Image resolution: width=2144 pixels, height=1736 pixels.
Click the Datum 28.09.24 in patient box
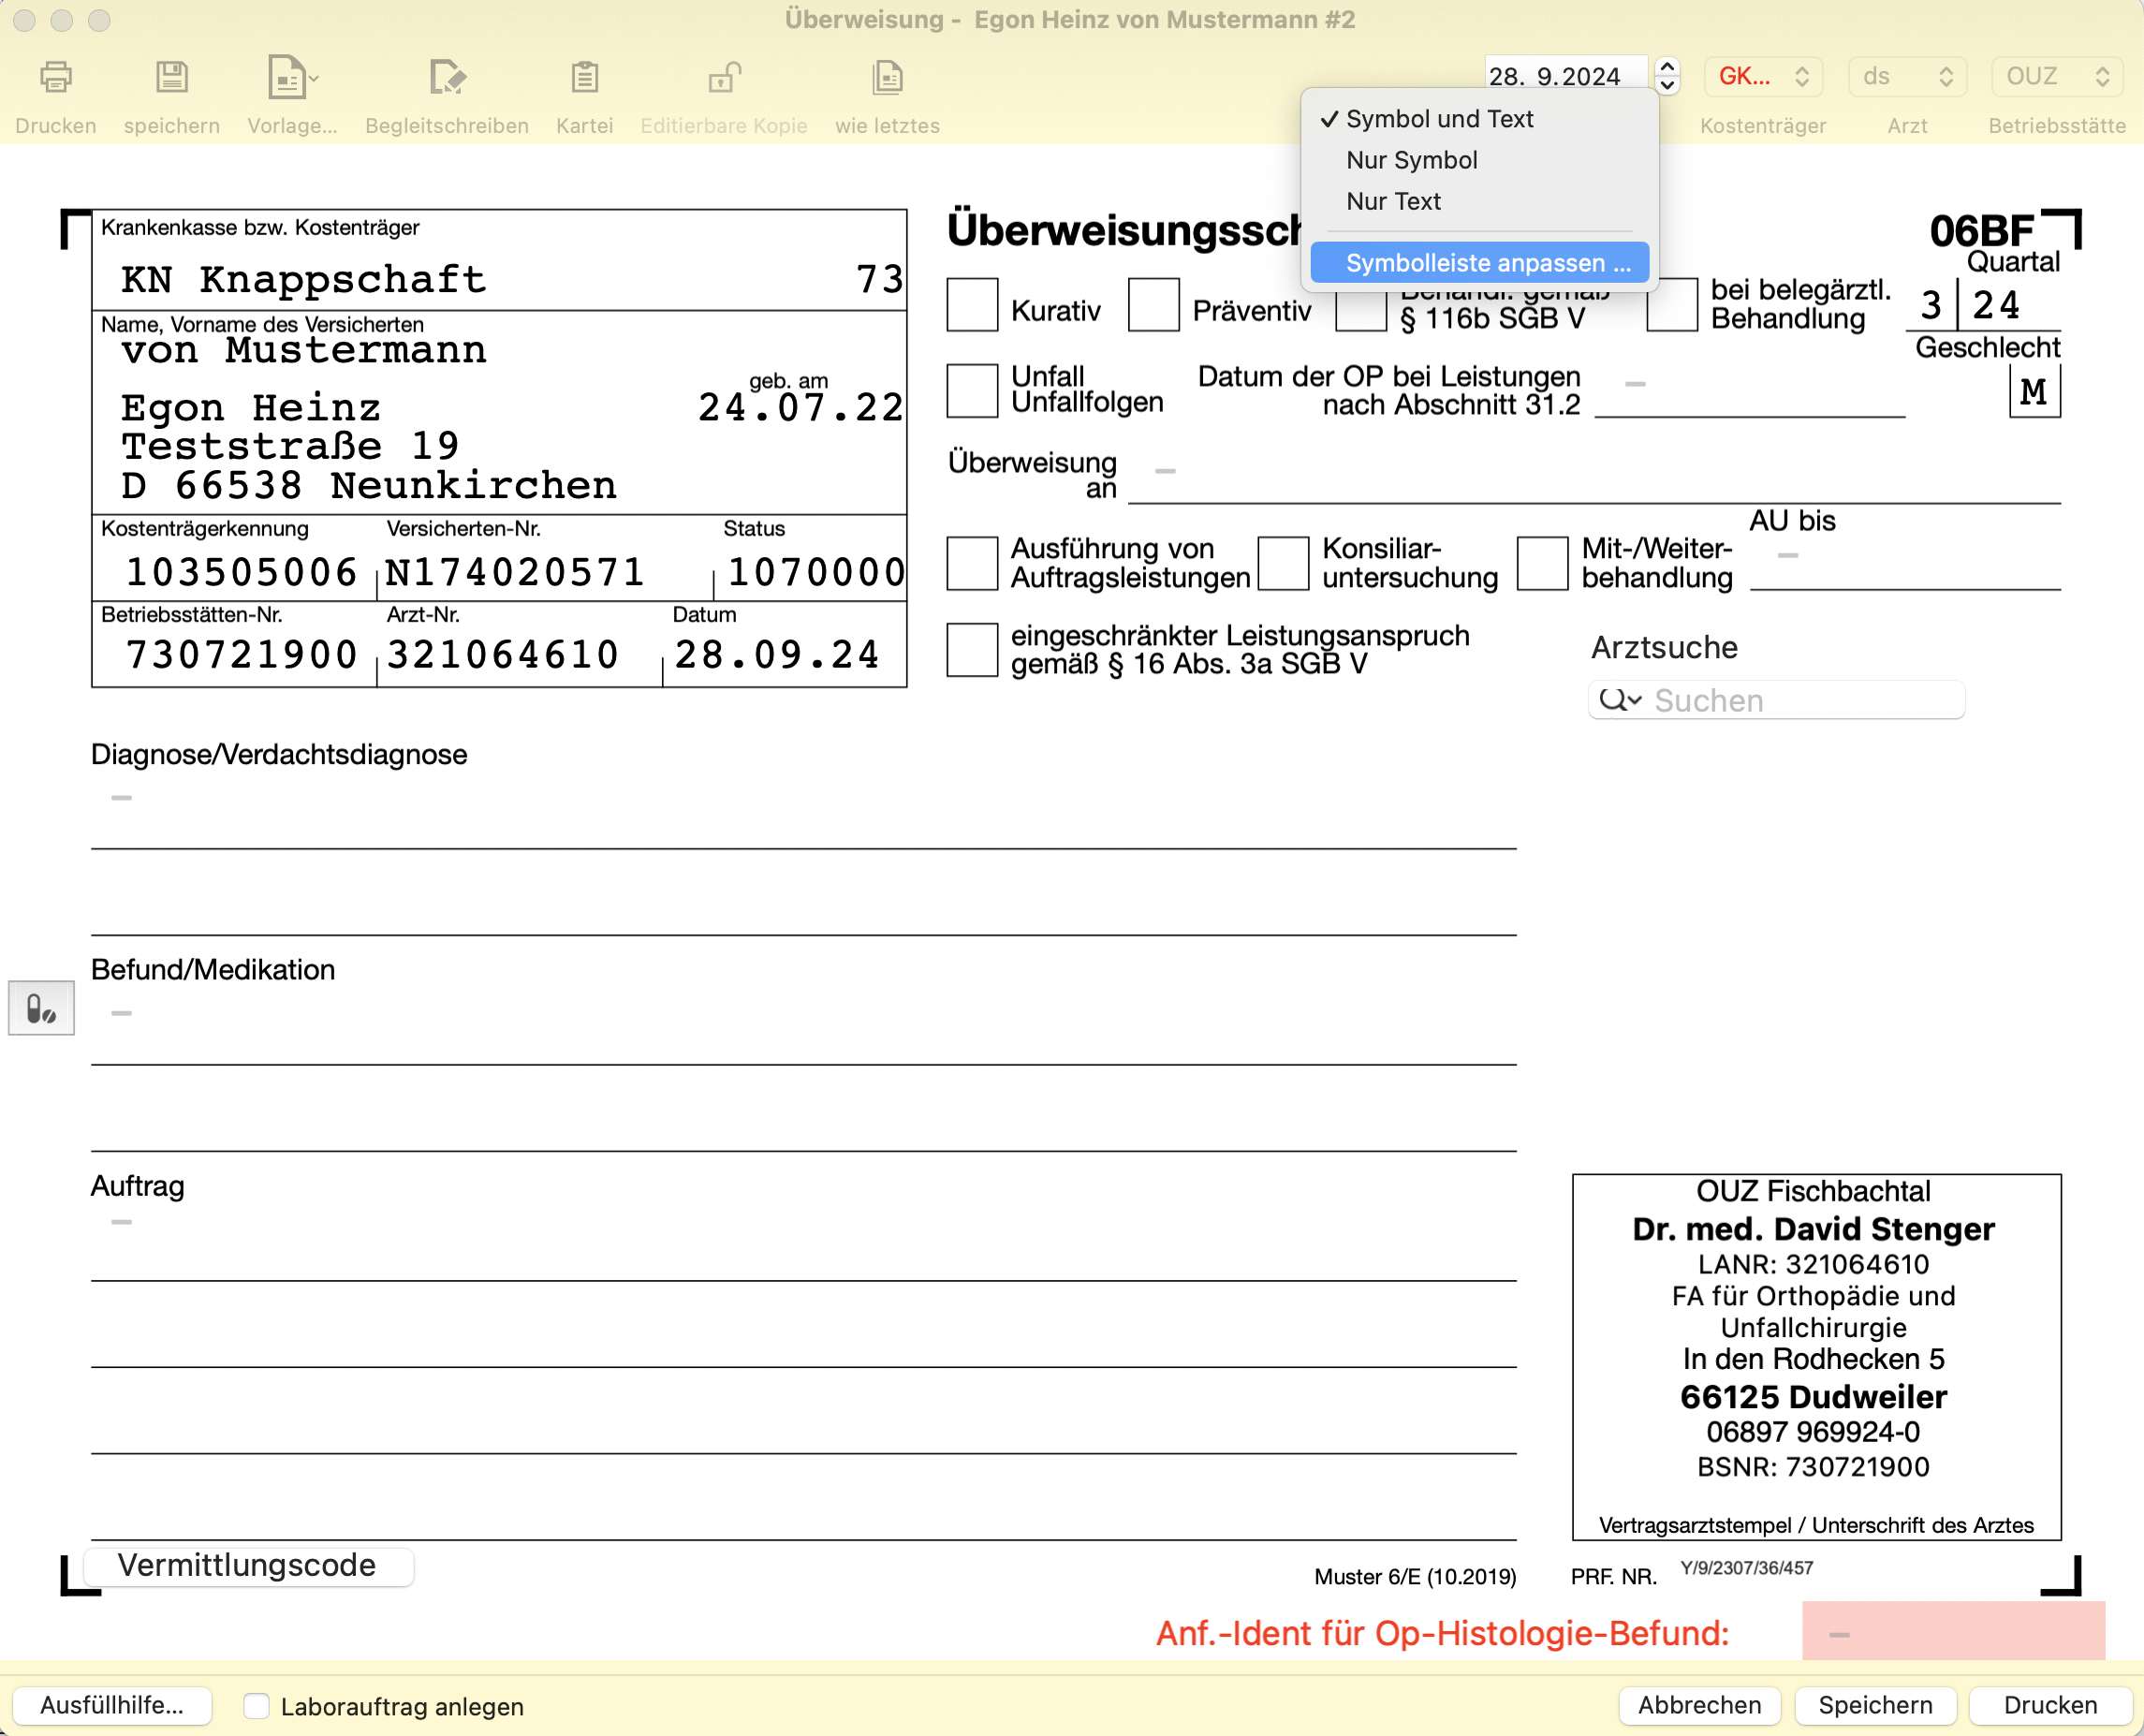click(x=777, y=655)
